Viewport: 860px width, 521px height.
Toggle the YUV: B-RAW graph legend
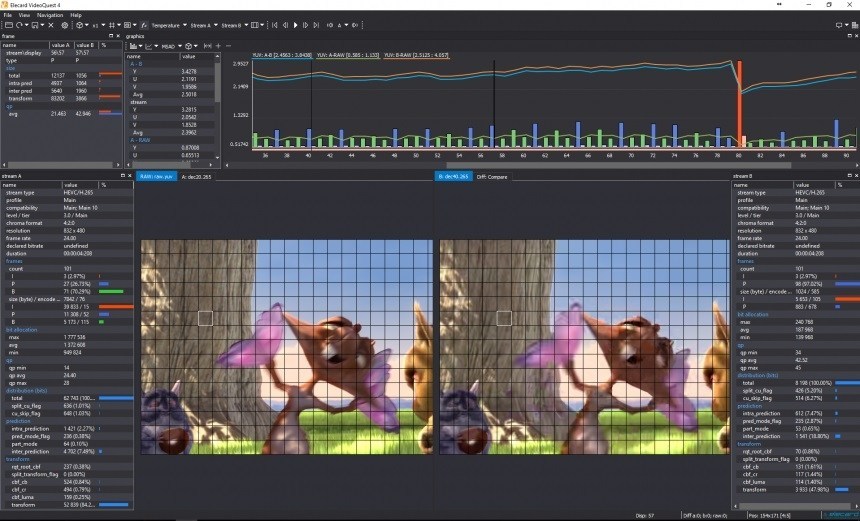(416, 55)
